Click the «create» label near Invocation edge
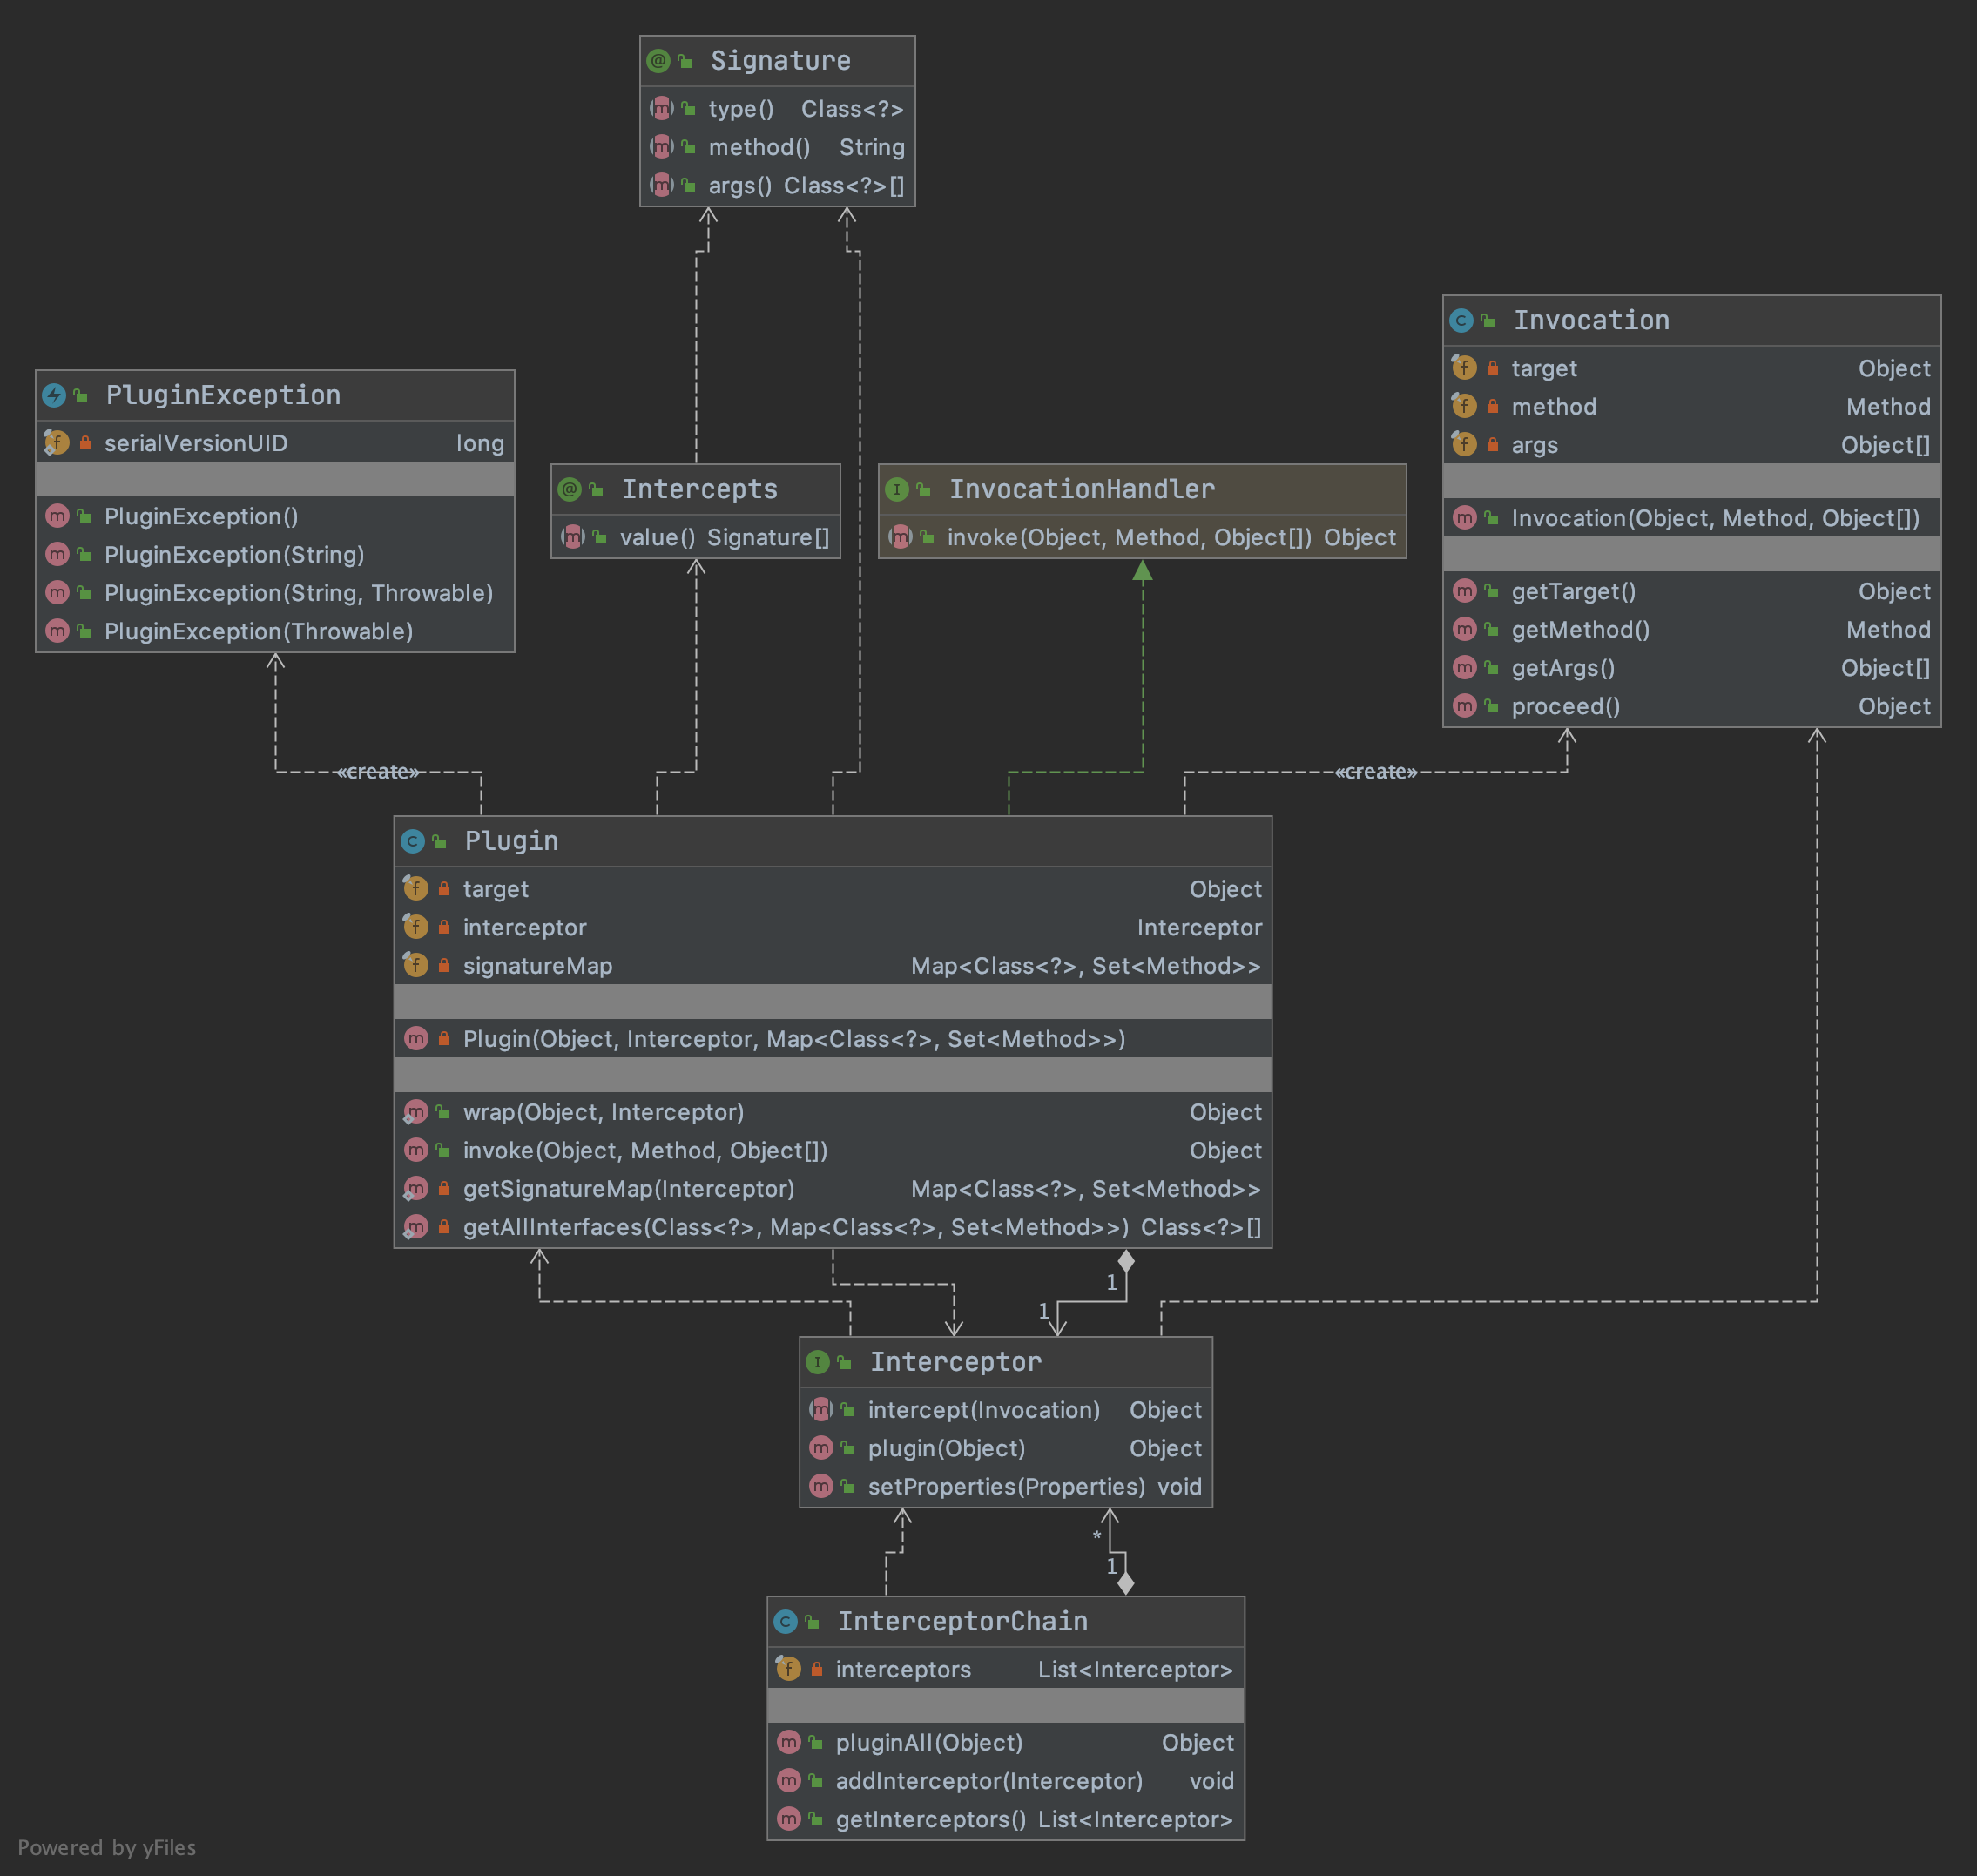 click(x=1376, y=772)
